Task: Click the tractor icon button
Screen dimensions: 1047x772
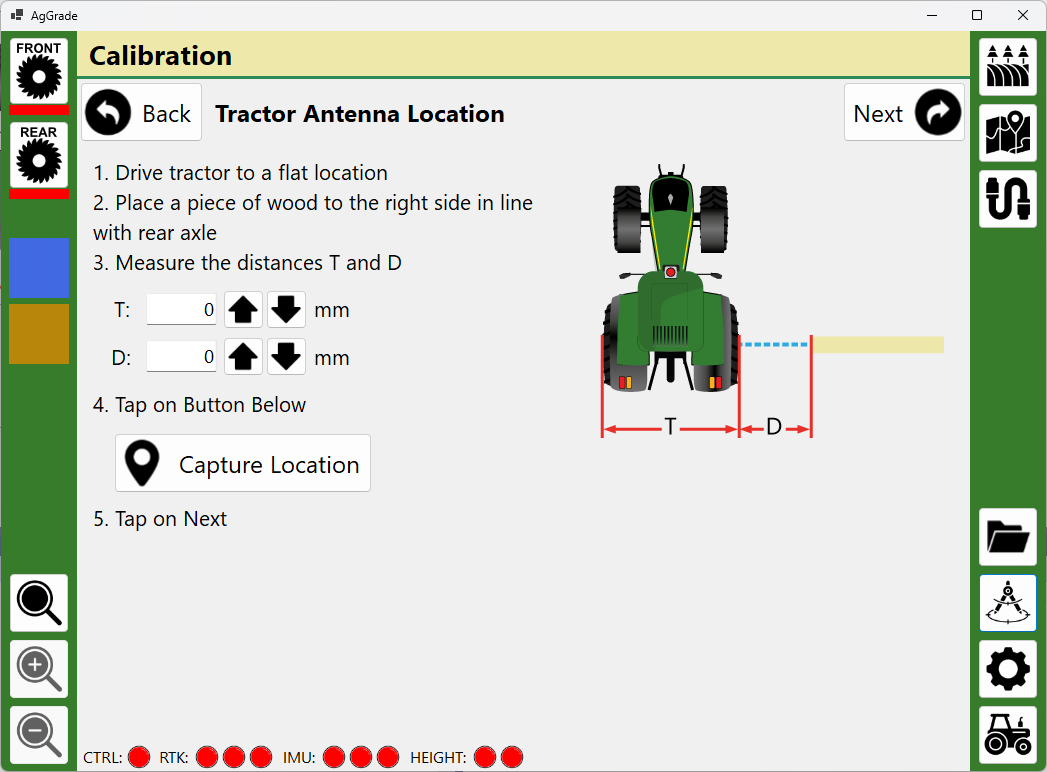Action: 1007,735
